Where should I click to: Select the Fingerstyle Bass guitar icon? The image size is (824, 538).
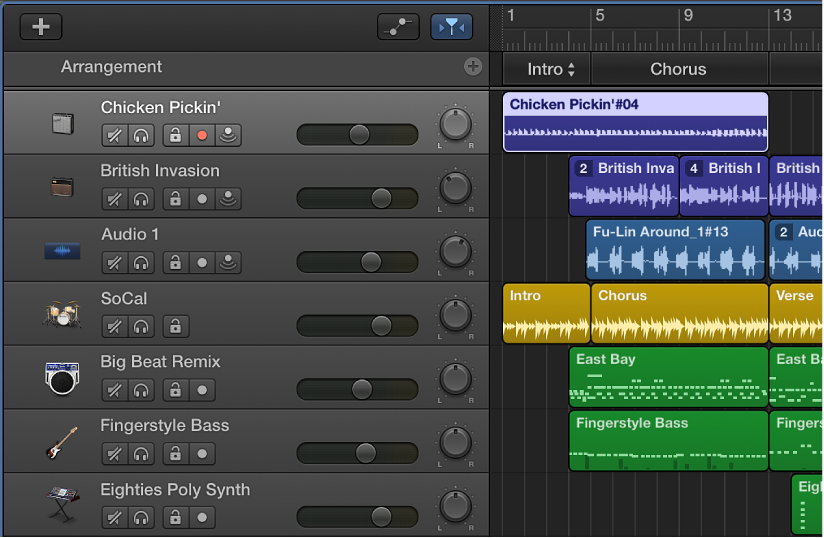click(x=62, y=442)
